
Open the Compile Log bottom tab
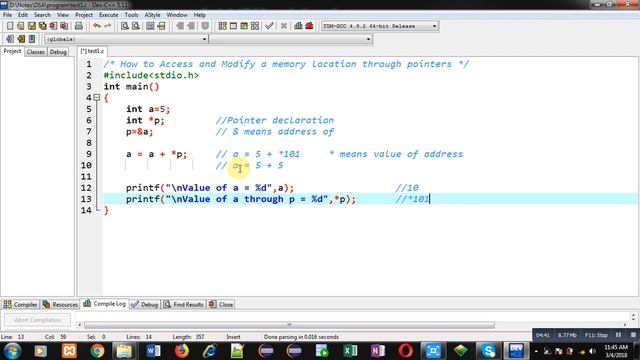tap(104, 304)
